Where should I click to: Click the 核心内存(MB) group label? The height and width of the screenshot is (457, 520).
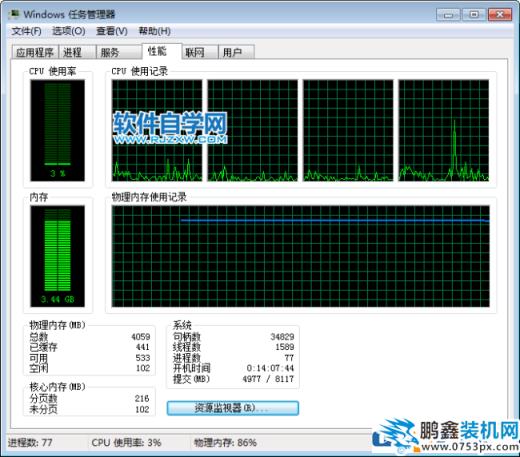57,387
